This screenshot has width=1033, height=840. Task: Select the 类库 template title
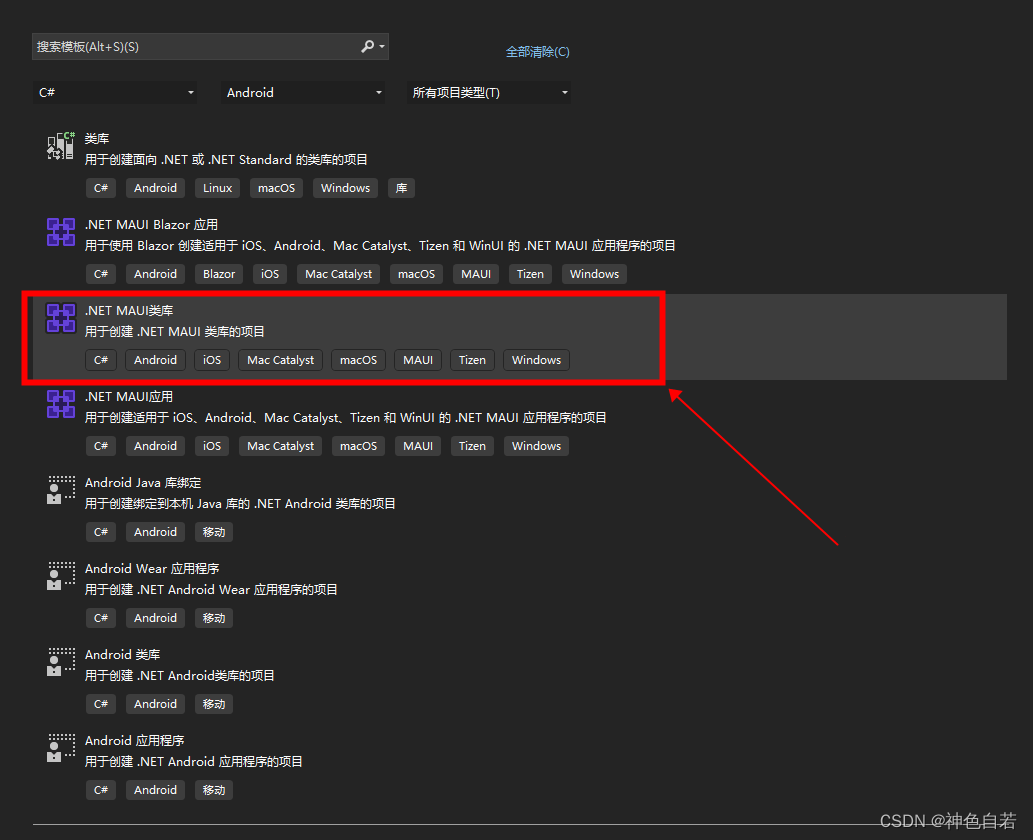point(97,138)
